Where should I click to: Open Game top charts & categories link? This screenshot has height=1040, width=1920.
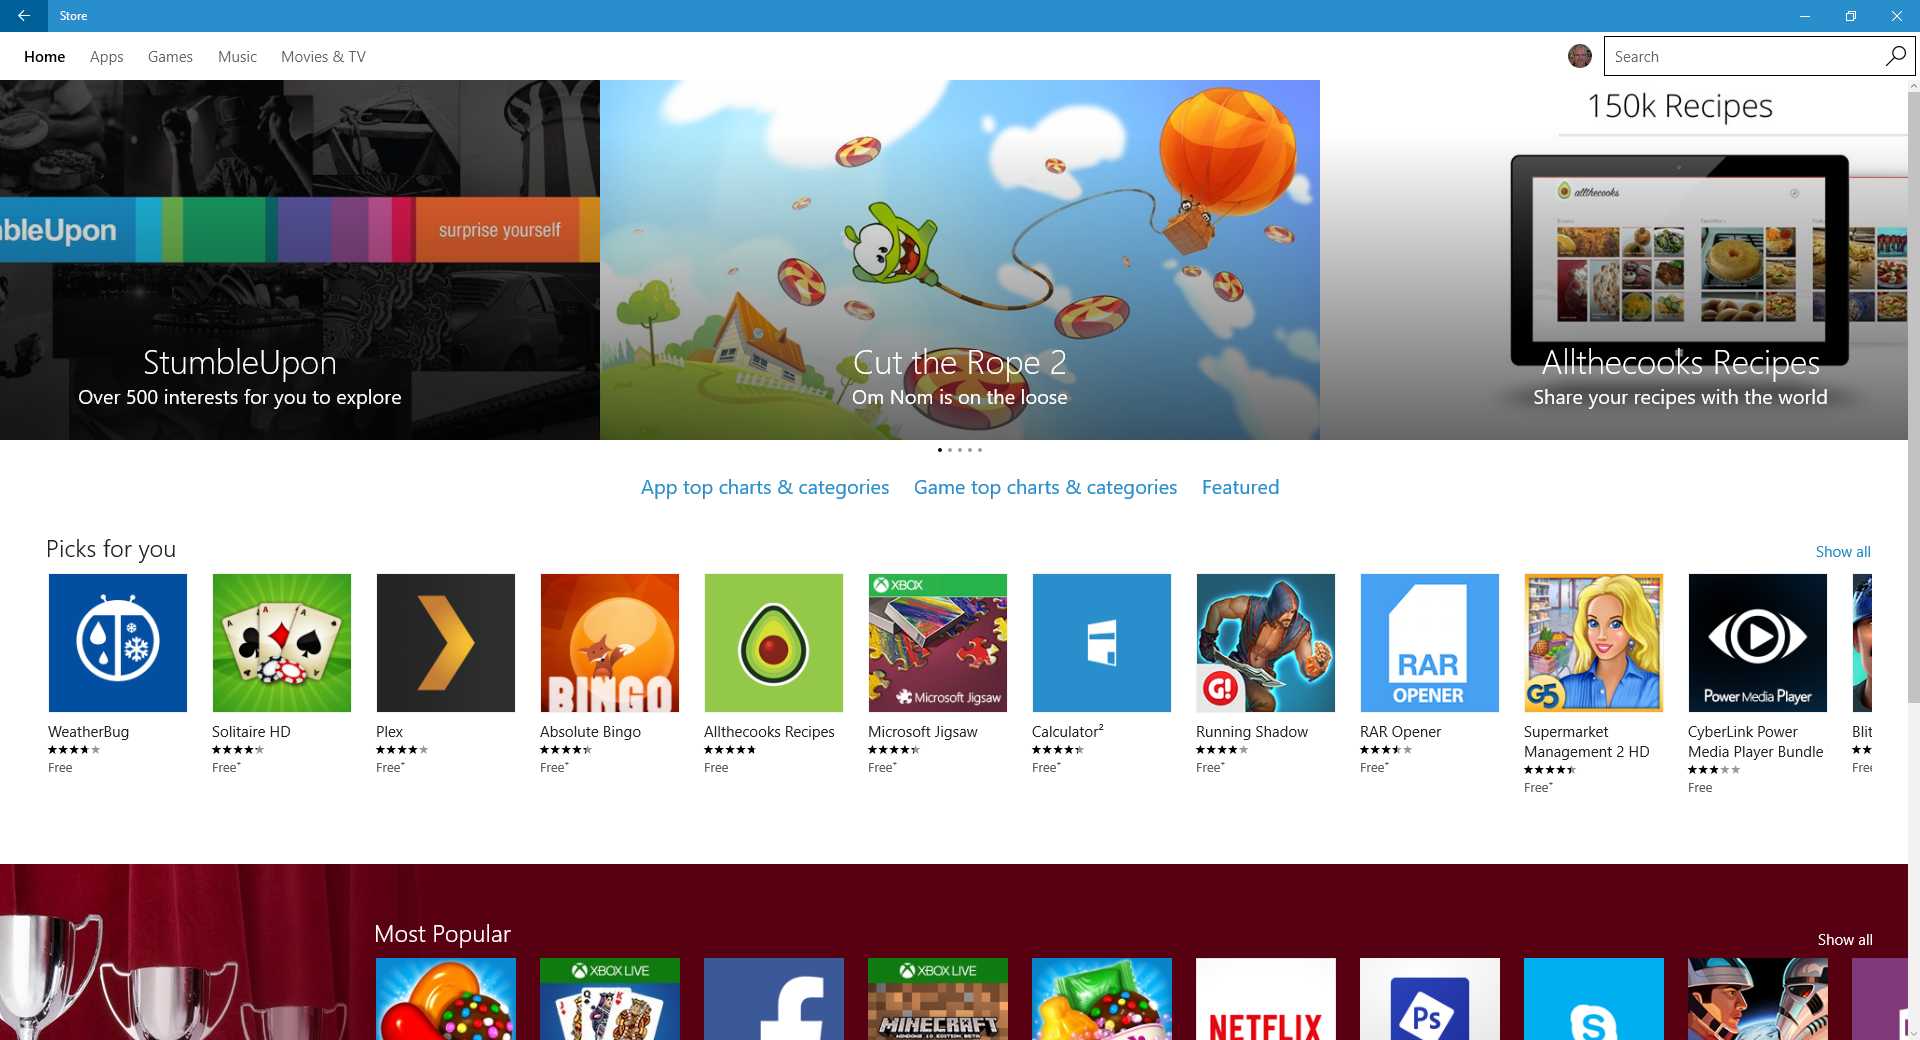pyautogui.click(x=1045, y=487)
